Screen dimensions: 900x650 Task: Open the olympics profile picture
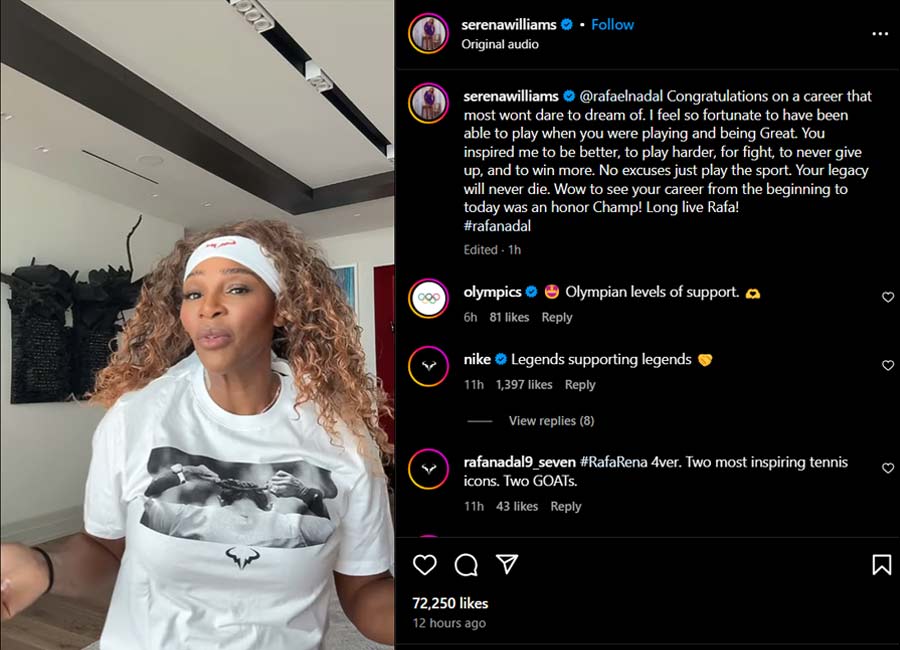428,299
